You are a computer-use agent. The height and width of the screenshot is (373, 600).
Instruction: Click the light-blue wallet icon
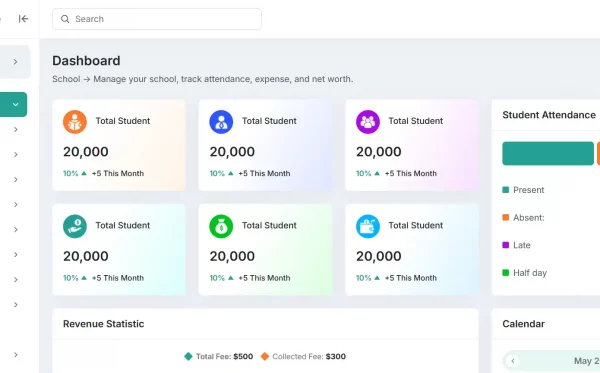pos(368,226)
